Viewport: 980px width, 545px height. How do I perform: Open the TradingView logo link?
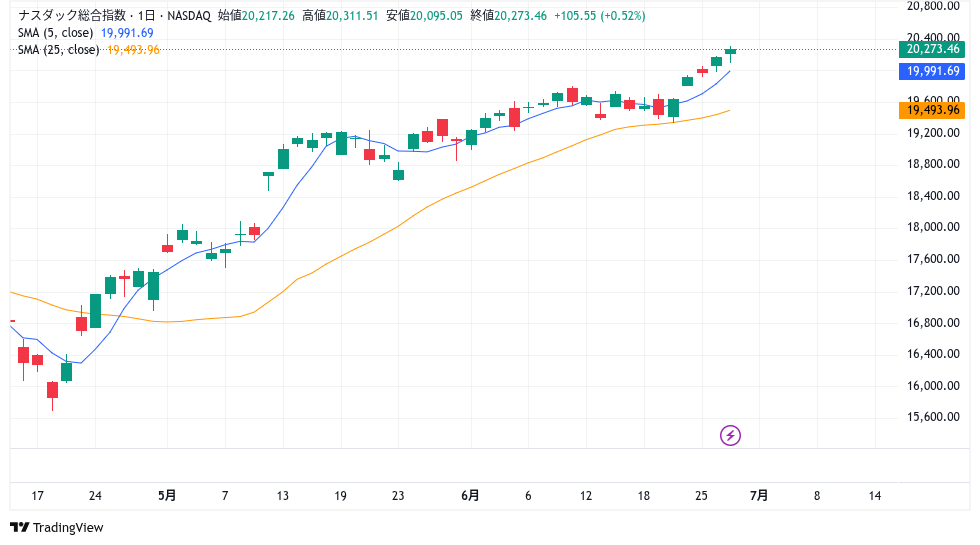click(57, 528)
